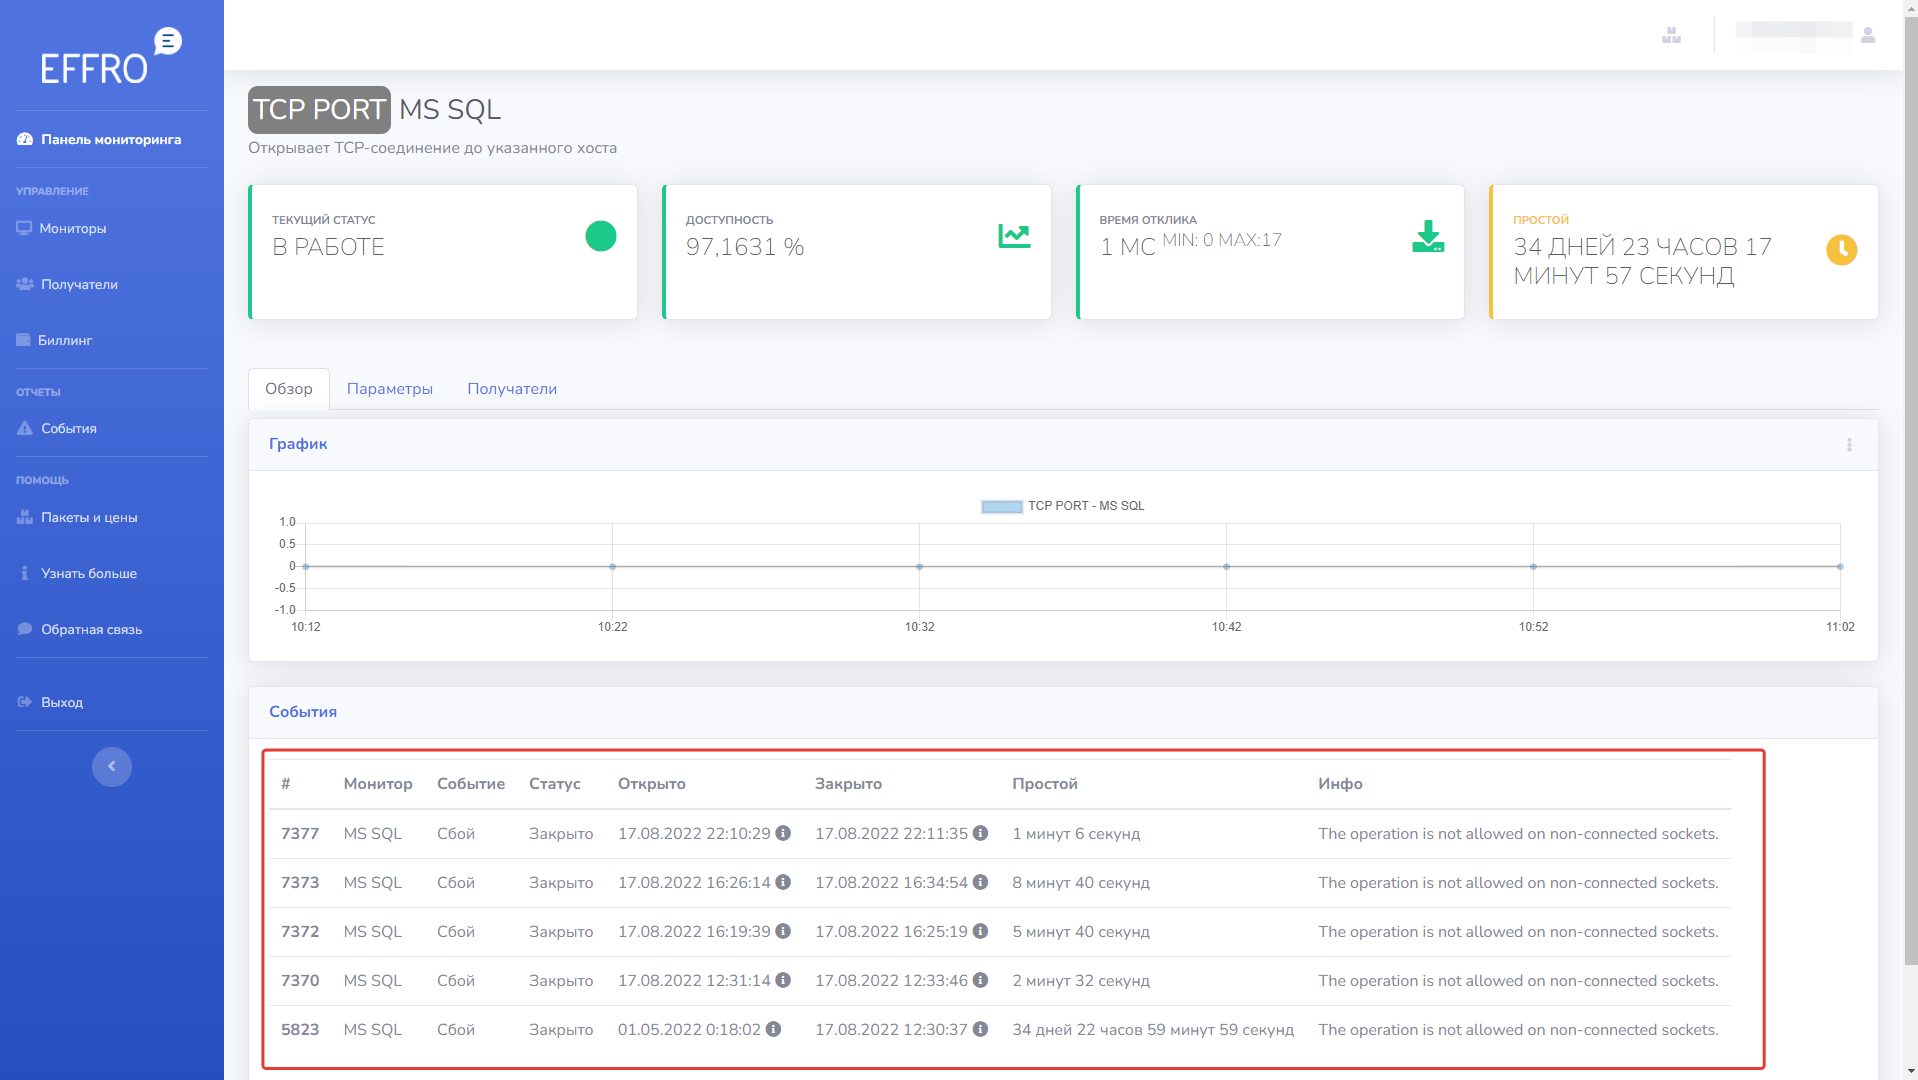Image resolution: width=1918 pixels, height=1080 pixels.
Task: Click info icon beside 01.05.2022 0:18:02
Action: (x=773, y=1029)
